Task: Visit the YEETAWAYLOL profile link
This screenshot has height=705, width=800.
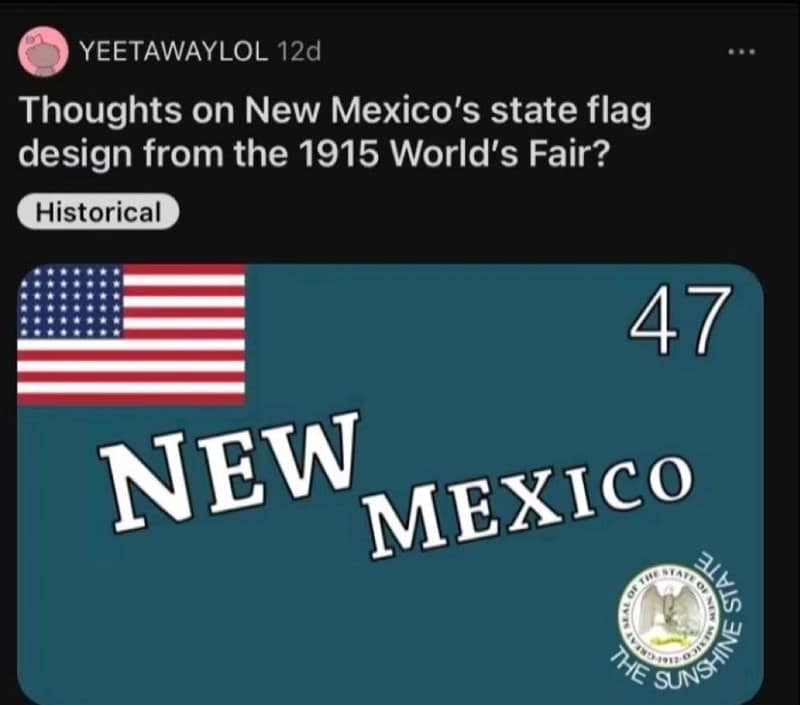Action: (175, 51)
